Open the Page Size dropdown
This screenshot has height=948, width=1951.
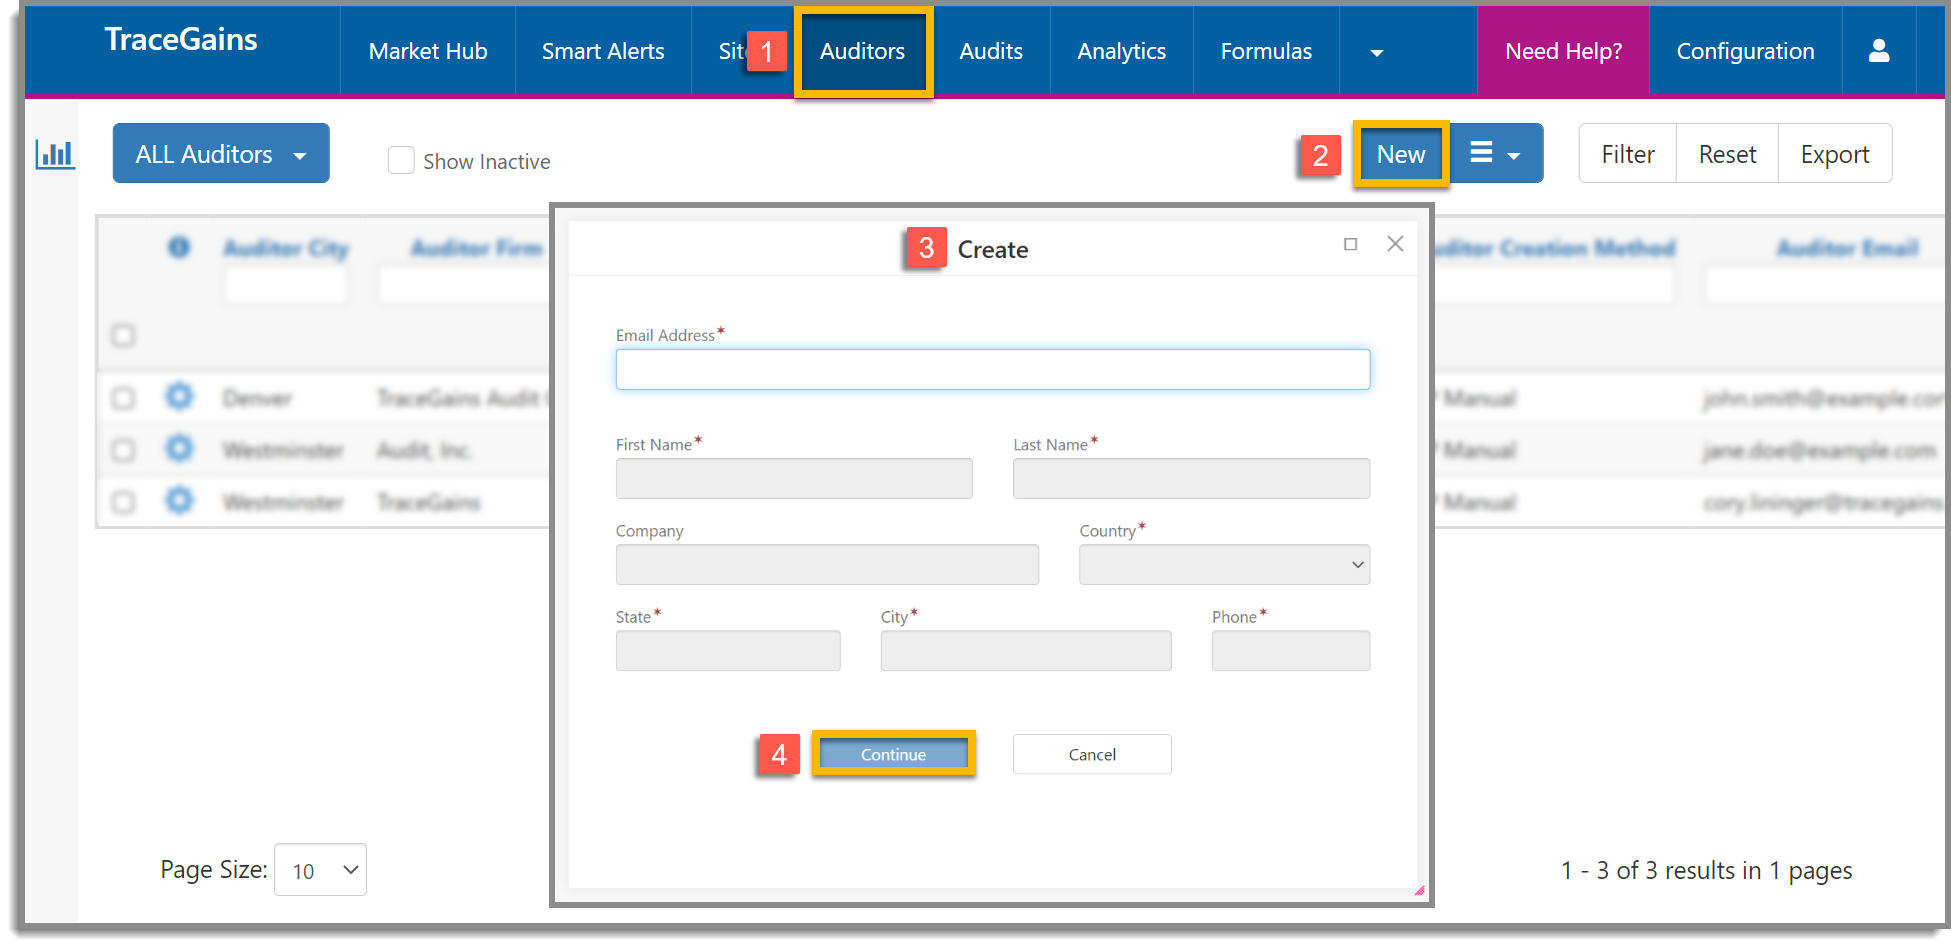coord(320,870)
